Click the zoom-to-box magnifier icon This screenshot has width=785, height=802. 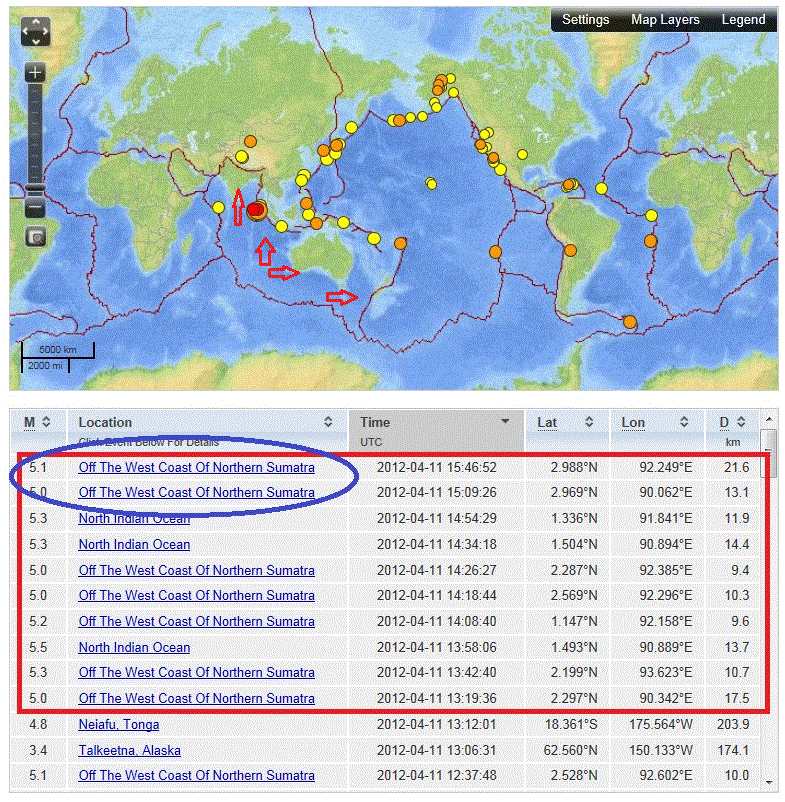tap(35, 237)
